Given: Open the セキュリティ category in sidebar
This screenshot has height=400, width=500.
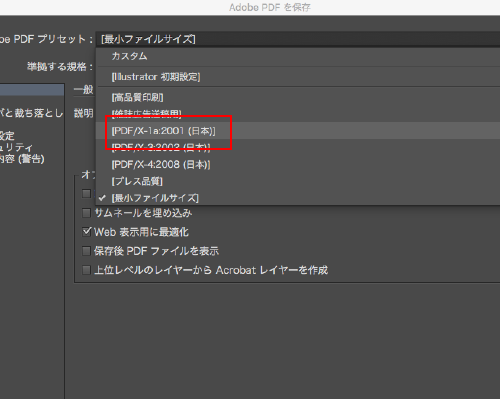Looking at the screenshot, I should click(17, 147).
